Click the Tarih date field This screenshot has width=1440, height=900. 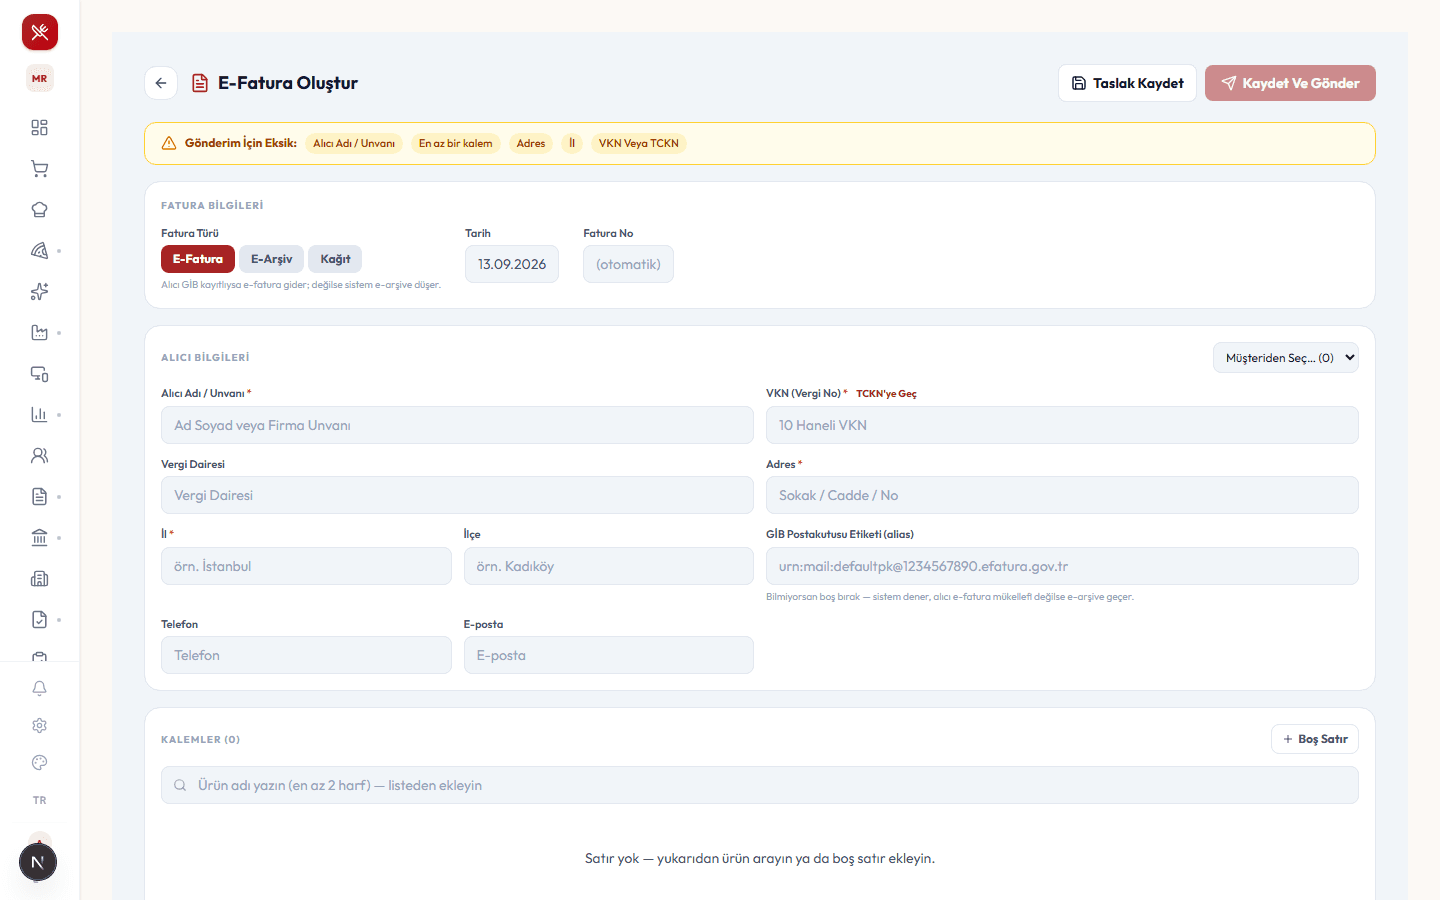(512, 264)
